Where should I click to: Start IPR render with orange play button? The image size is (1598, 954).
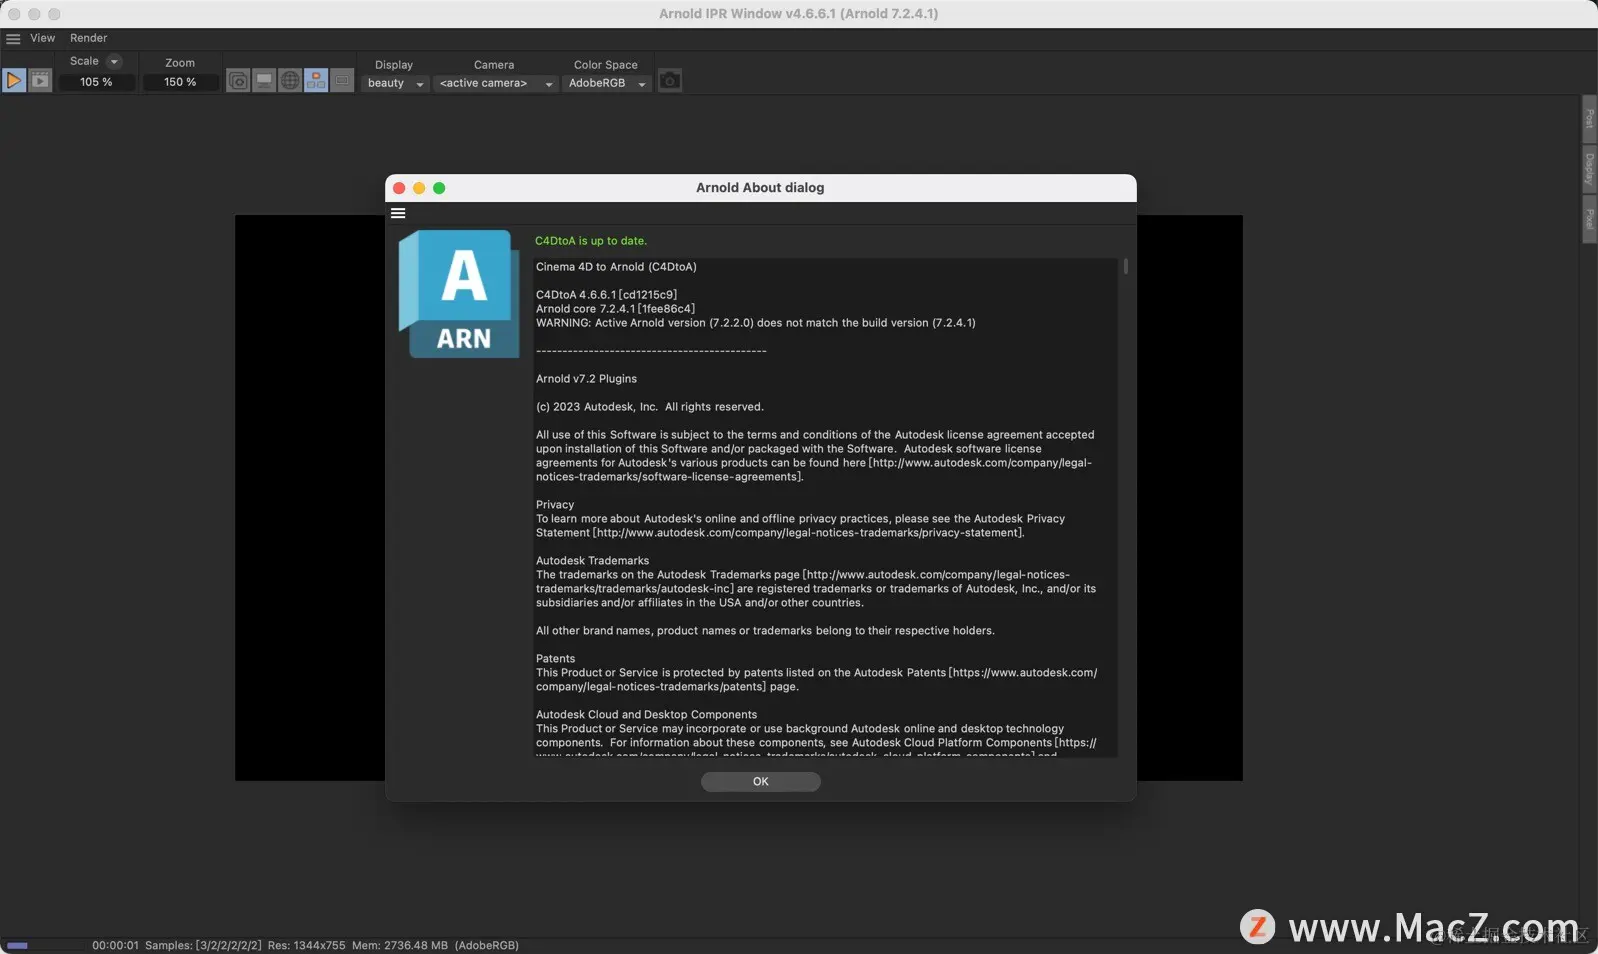[14, 80]
